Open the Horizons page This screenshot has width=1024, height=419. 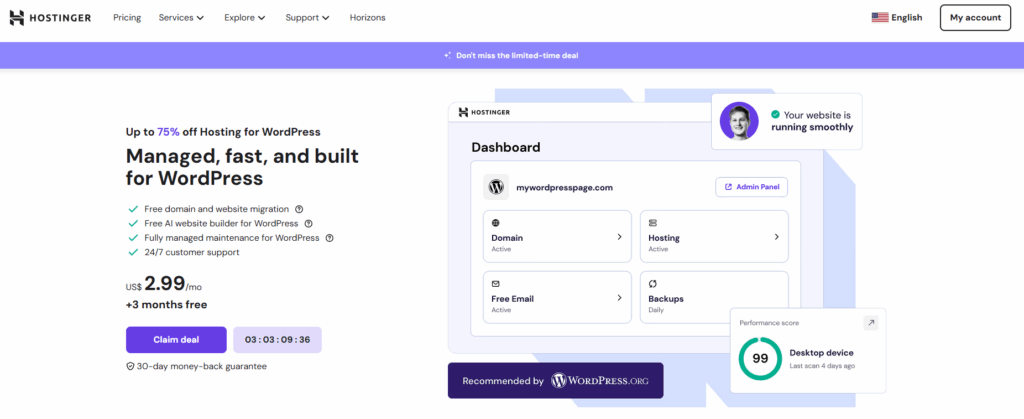tap(368, 18)
